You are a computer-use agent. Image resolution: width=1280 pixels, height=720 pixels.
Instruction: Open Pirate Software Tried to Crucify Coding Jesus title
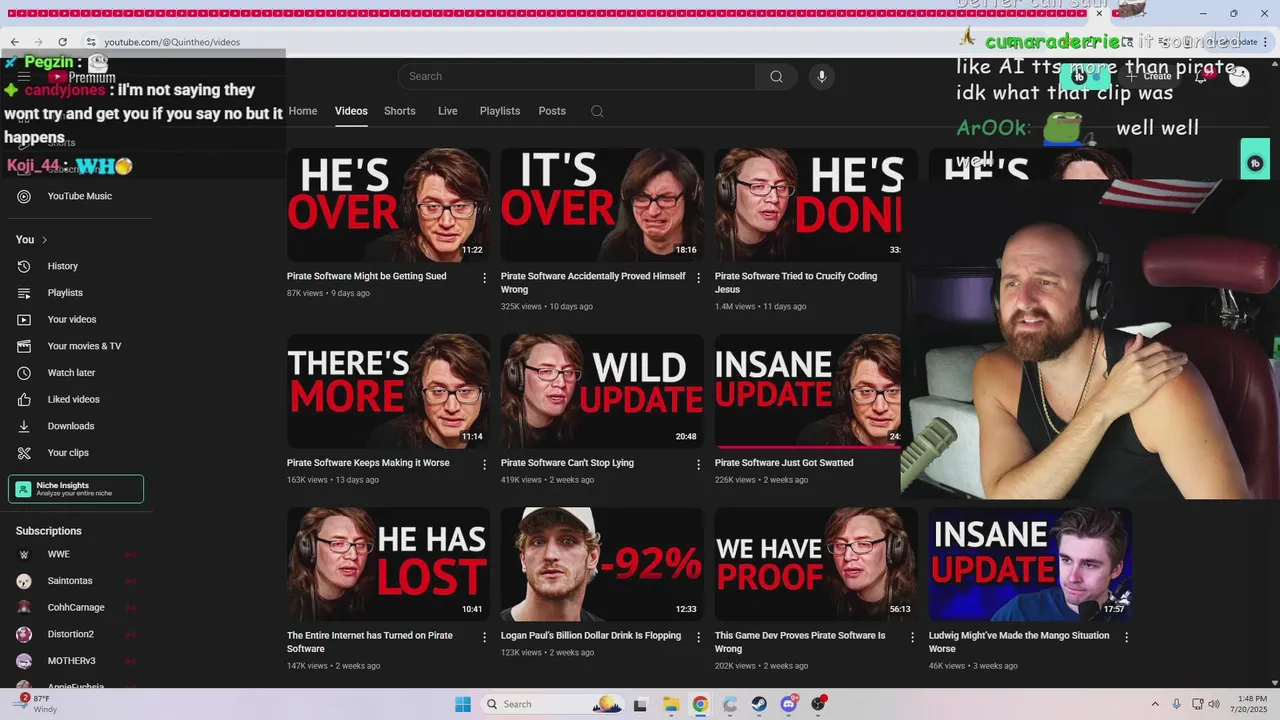(796, 283)
